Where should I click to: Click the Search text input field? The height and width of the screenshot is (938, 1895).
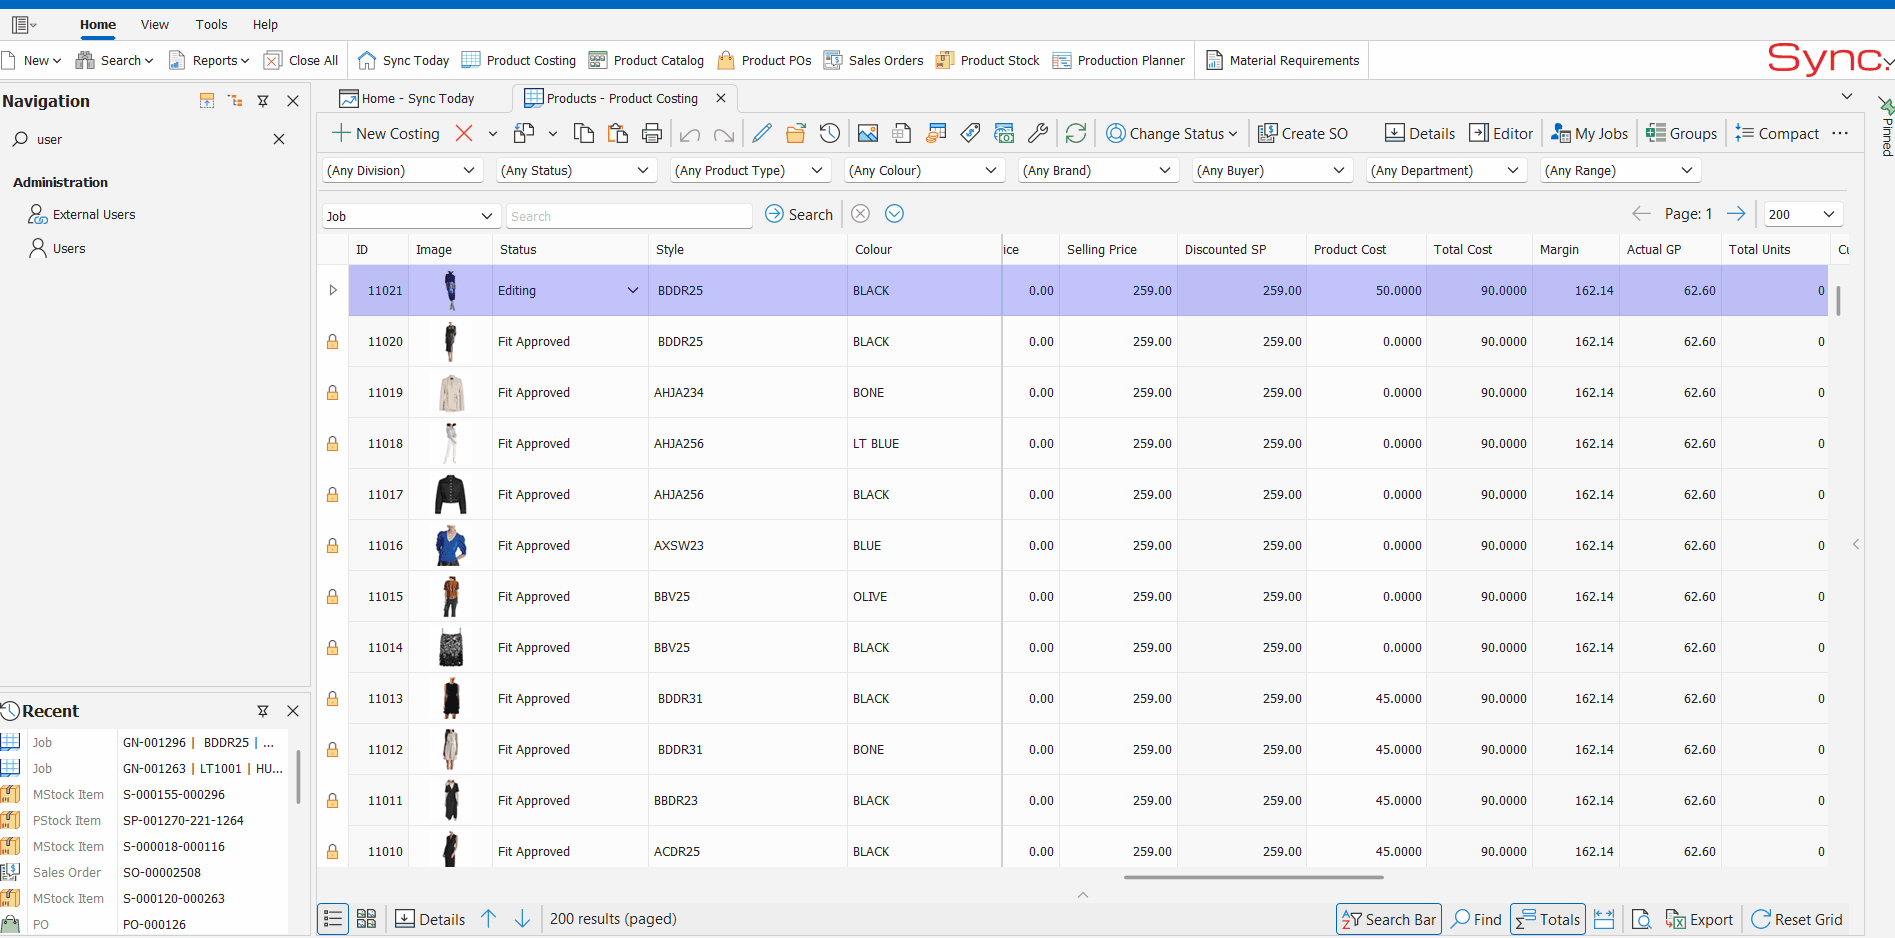coord(629,216)
